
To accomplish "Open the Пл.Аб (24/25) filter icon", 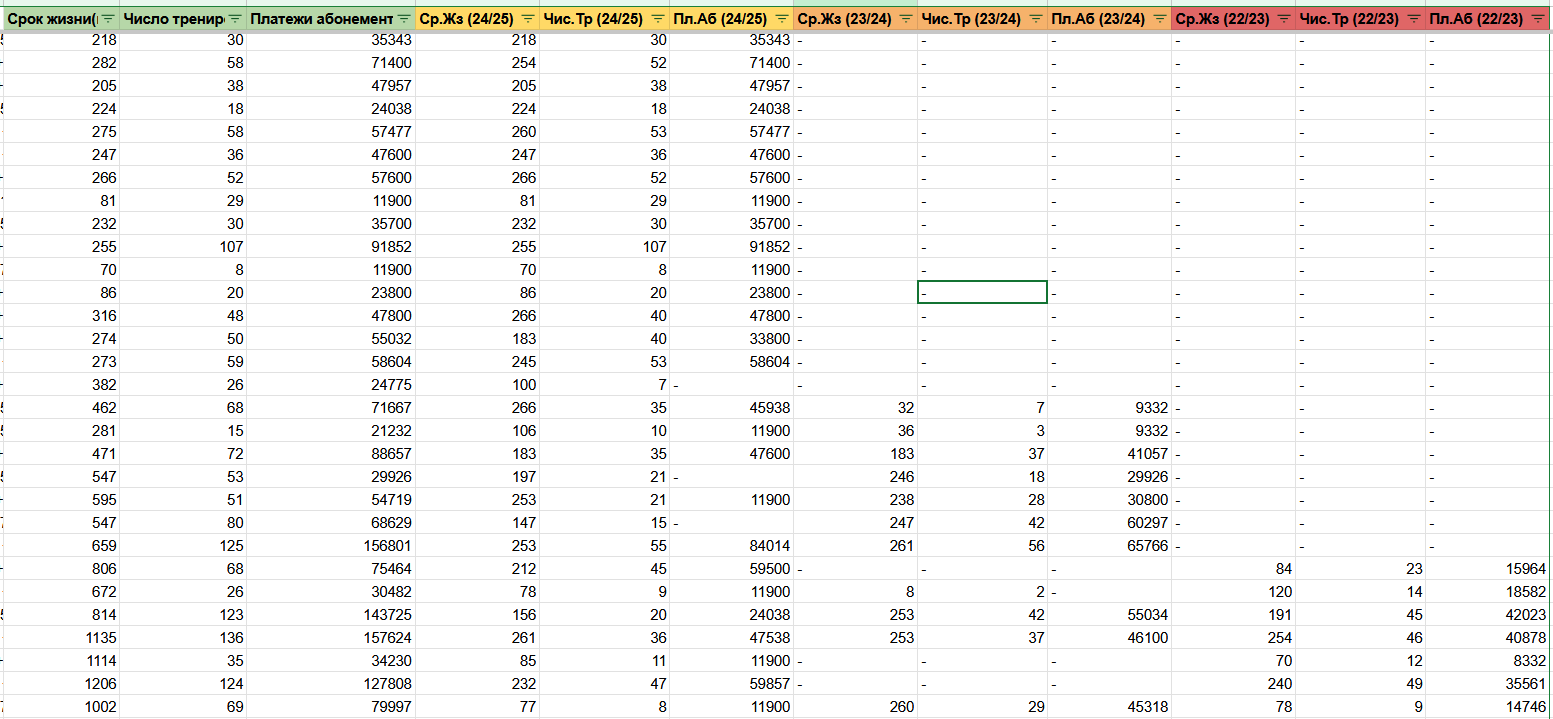I will [781, 19].
